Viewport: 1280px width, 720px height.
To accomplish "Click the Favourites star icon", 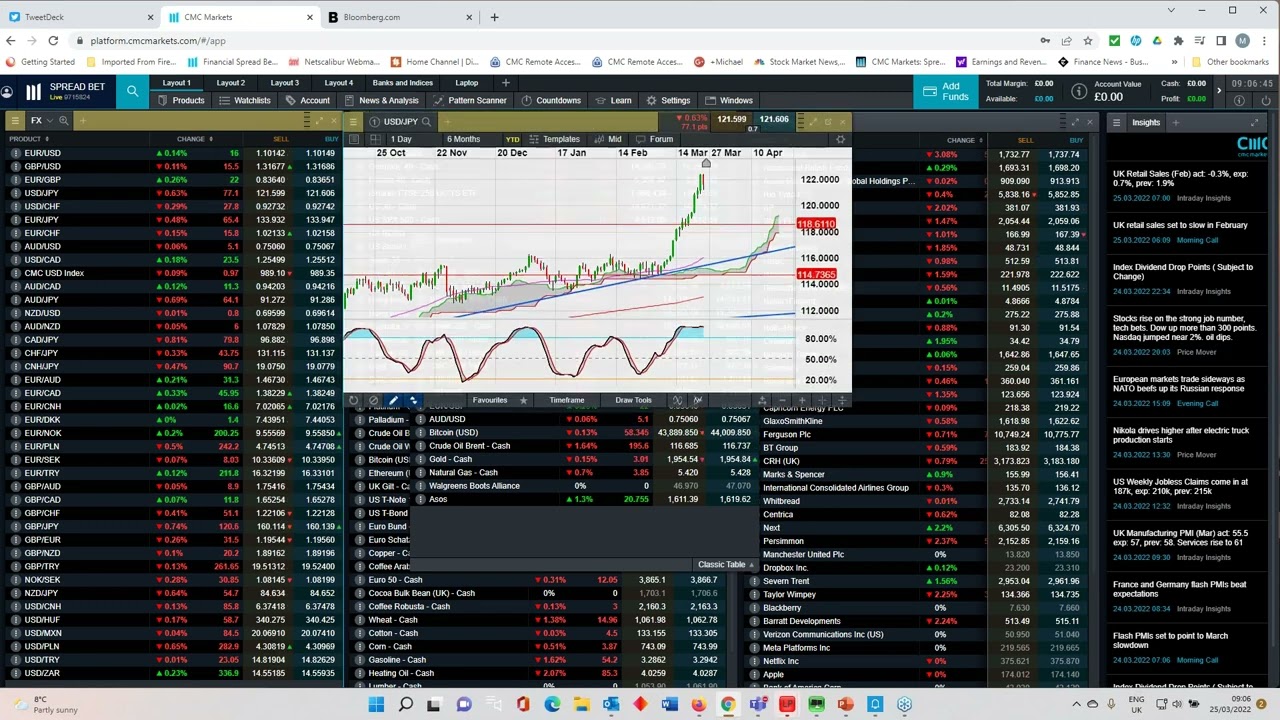I will (x=523, y=400).
